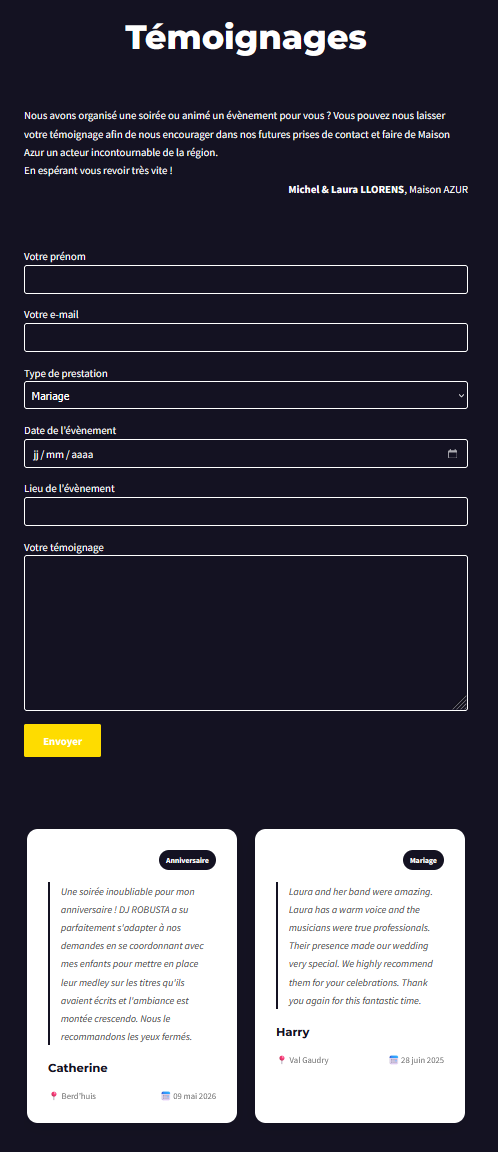Click the calendar icon beside 09 mai 2026

tap(165, 1096)
